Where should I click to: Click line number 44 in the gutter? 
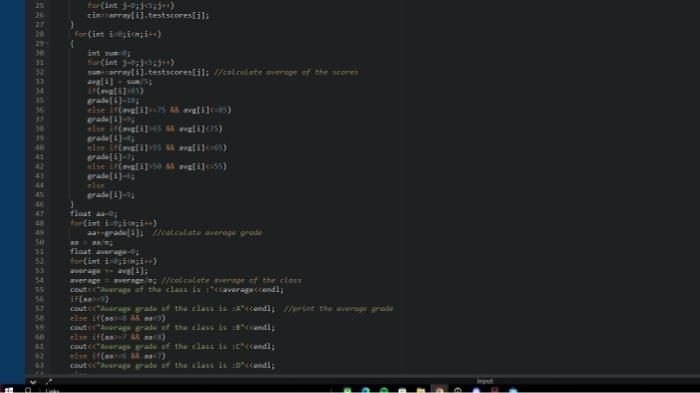pyautogui.click(x=39, y=185)
